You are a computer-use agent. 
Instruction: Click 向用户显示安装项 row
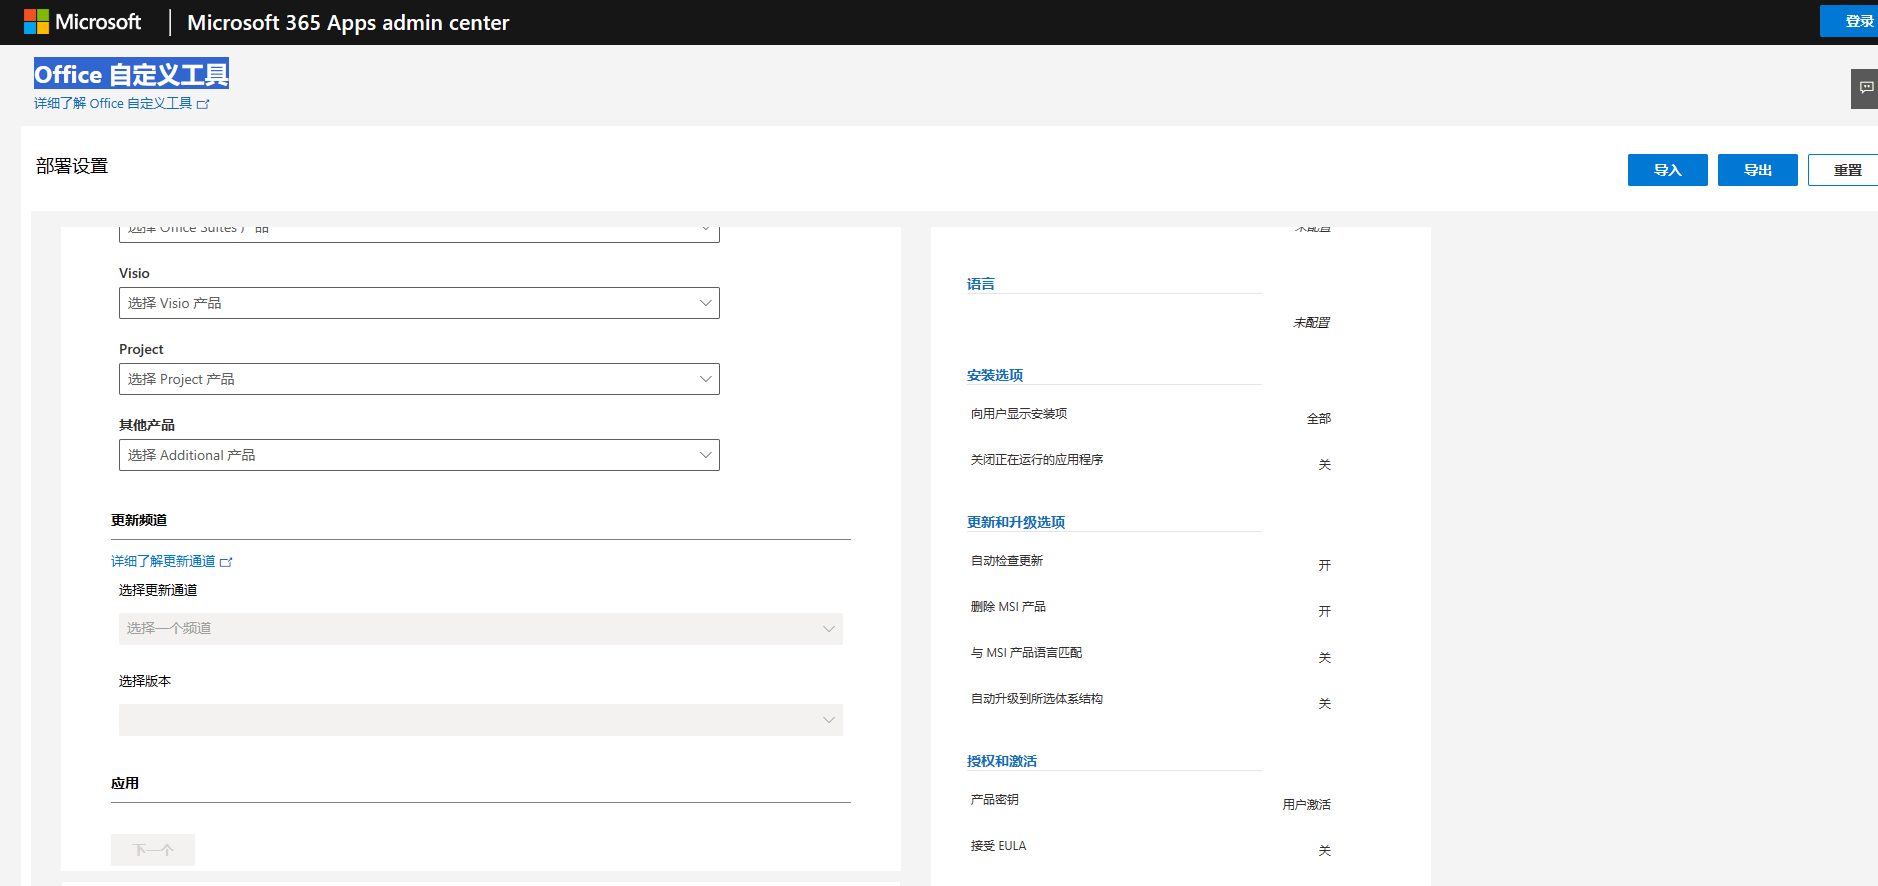pos(1150,414)
